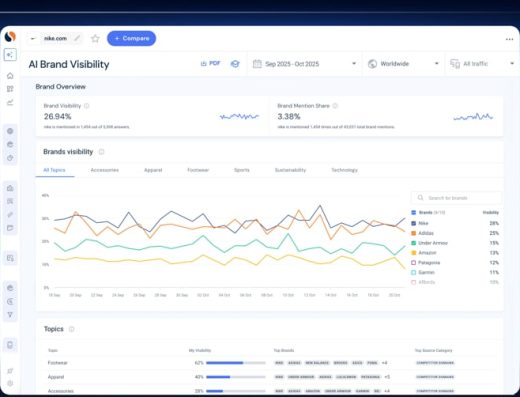This screenshot has width=520, height=397.
Task: Open the AI sparkle sidebar icon
Action: [x=10, y=55]
